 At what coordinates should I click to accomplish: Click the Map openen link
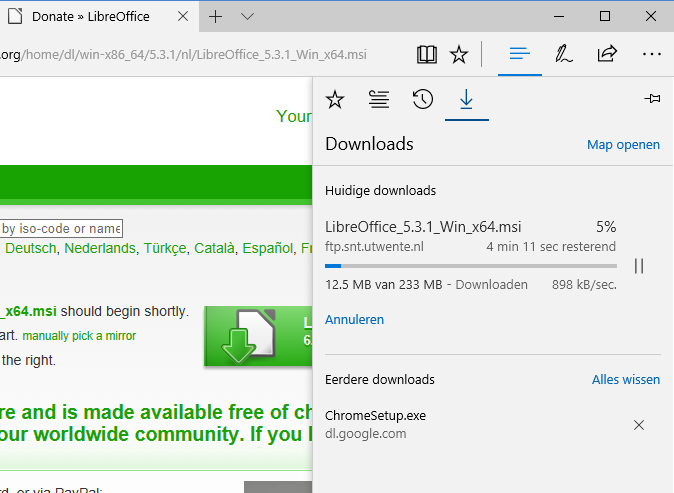(623, 145)
